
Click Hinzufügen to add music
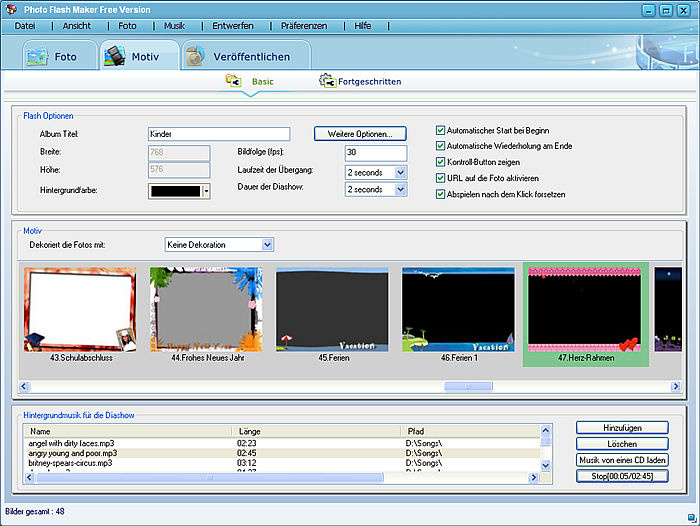621,428
